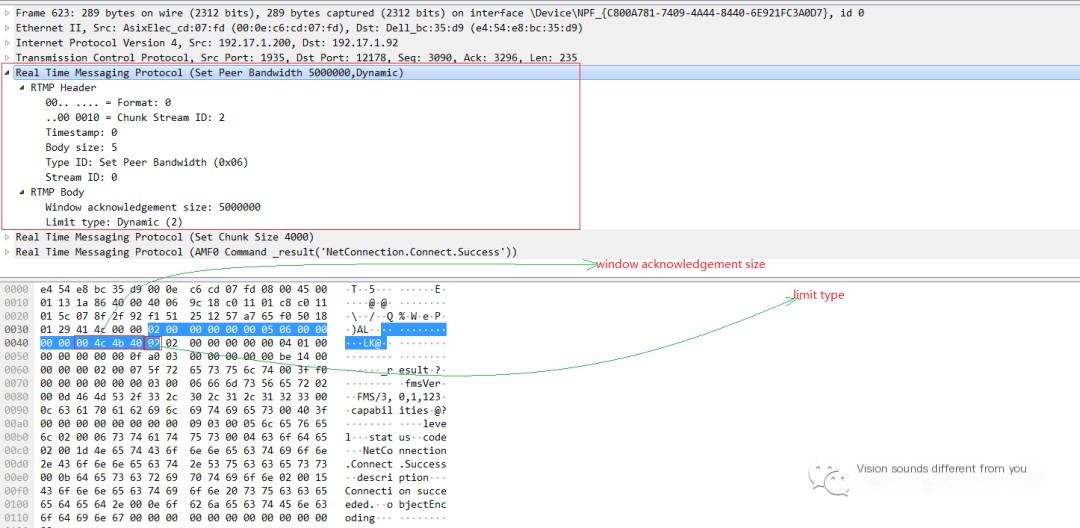The height and width of the screenshot is (528, 1080).
Task: Expand the Internet Protocol Version 4 row
Action: point(8,43)
